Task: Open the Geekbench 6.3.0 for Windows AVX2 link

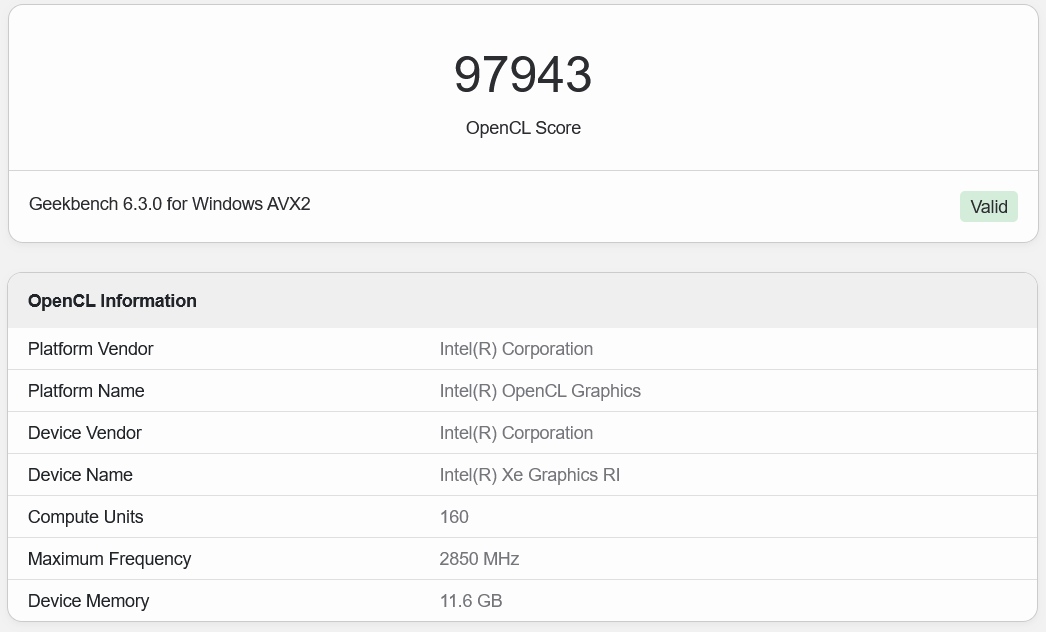Action: point(169,204)
